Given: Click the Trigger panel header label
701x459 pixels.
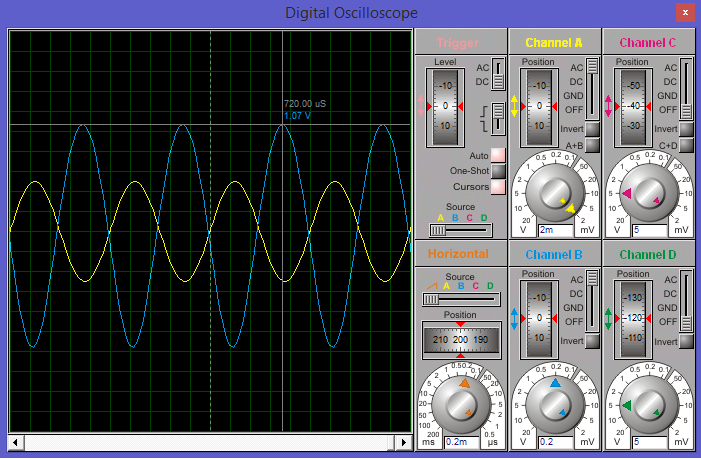Looking at the screenshot, I should (x=457, y=43).
